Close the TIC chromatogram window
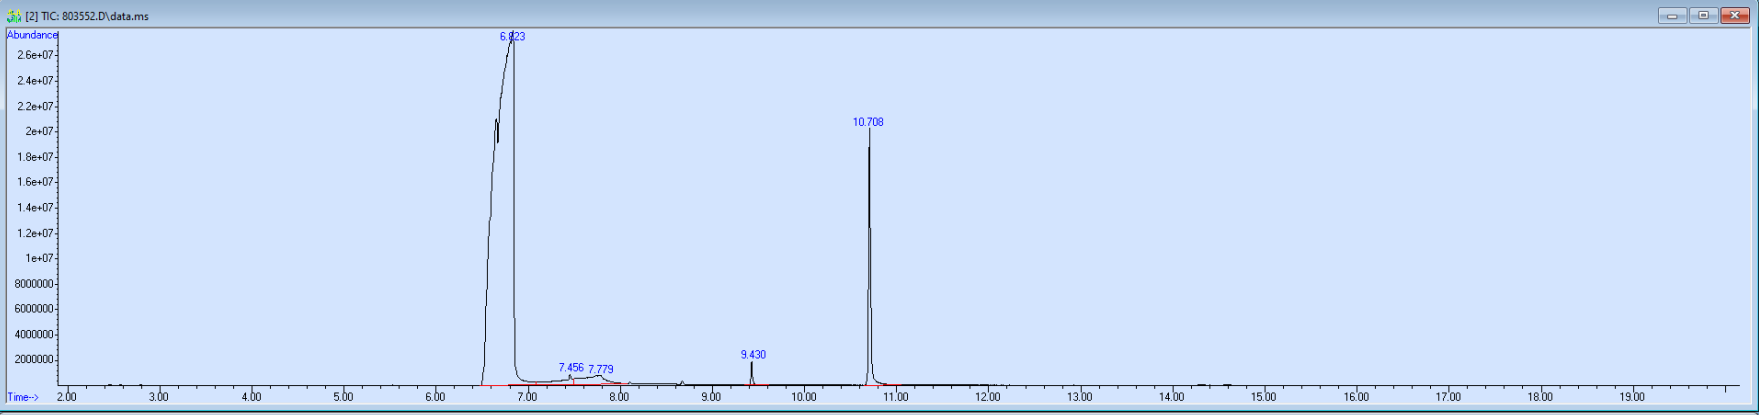1759x415 pixels. 1736,16
